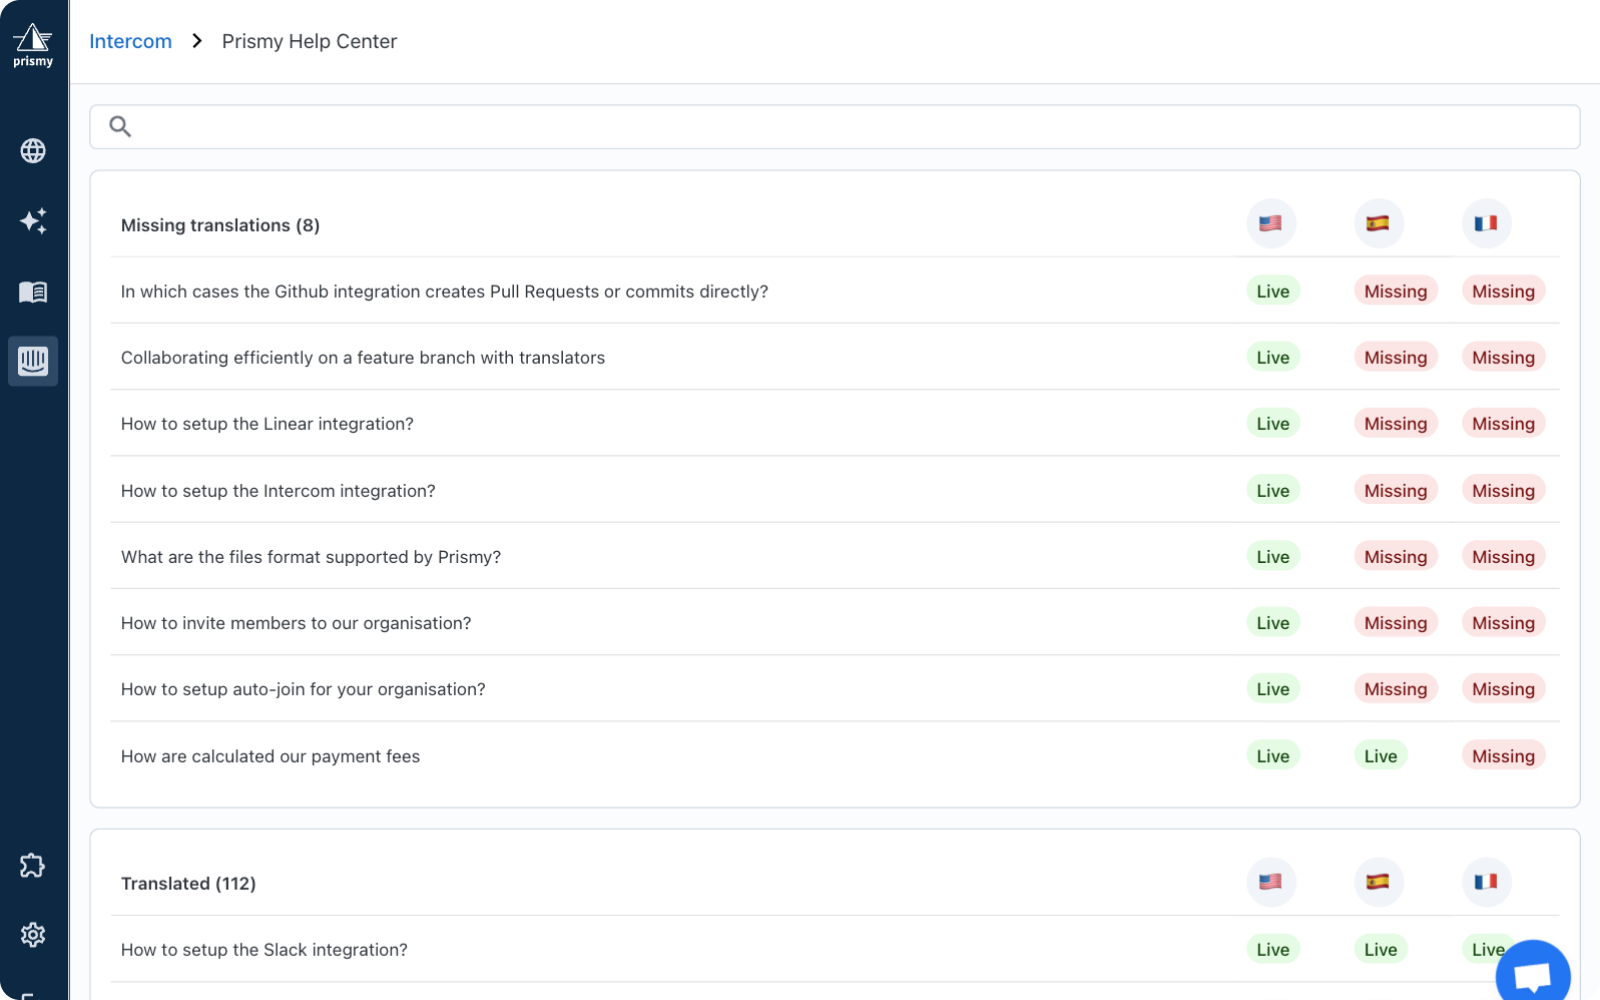Screen dimensions: 1600x1000
Task: Open the Intercom chat bubble at bottom right
Action: click(1532, 972)
